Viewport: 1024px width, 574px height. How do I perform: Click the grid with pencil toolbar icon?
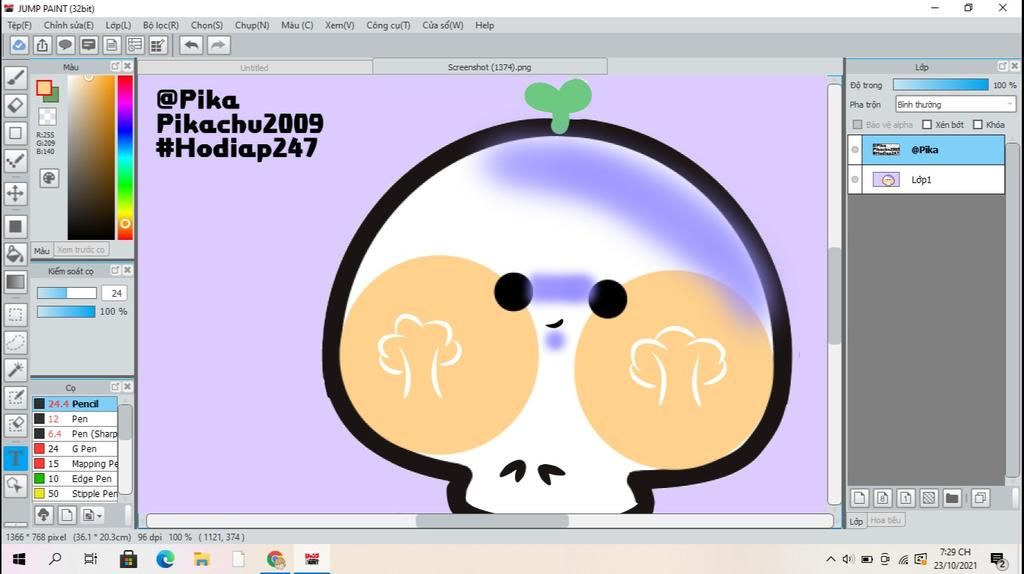(x=158, y=45)
